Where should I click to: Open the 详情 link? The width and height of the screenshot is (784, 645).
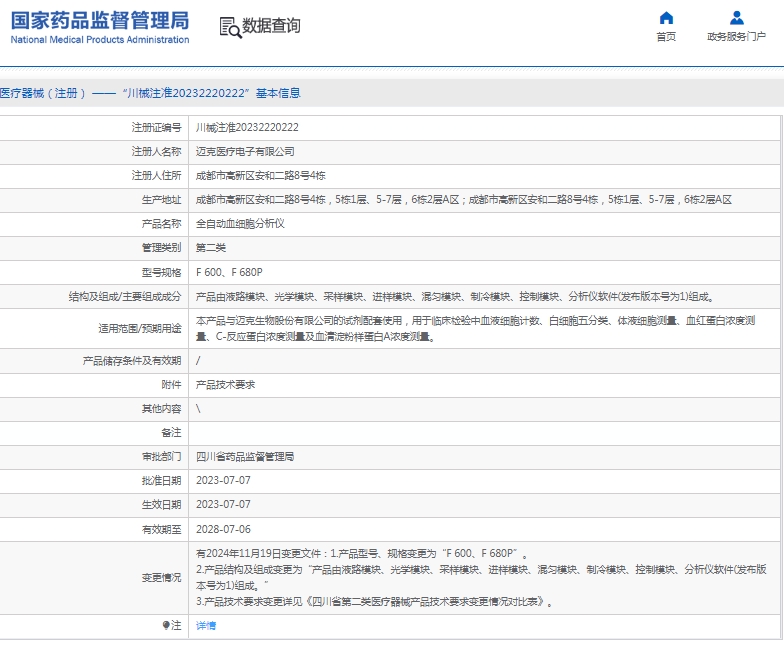point(206,626)
